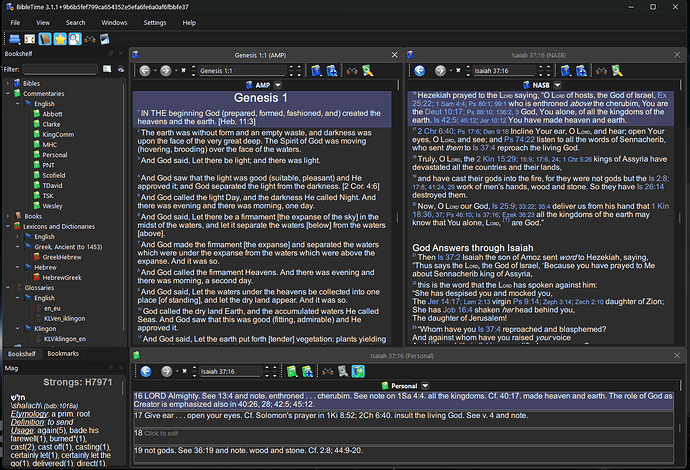Collapse the Commentaries tree node
The image size is (690, 470).
[7, 93]
